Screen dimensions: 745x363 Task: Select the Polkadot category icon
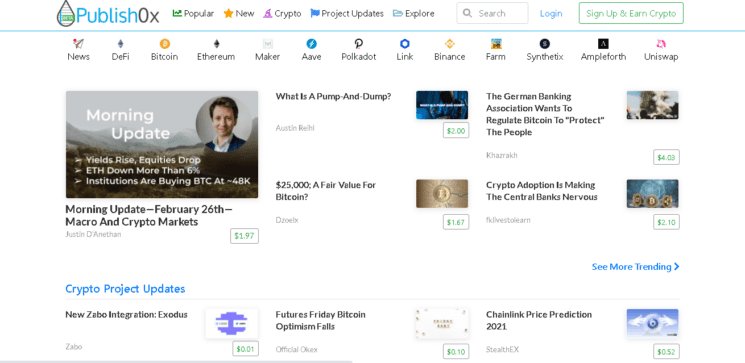pos(359,44)
